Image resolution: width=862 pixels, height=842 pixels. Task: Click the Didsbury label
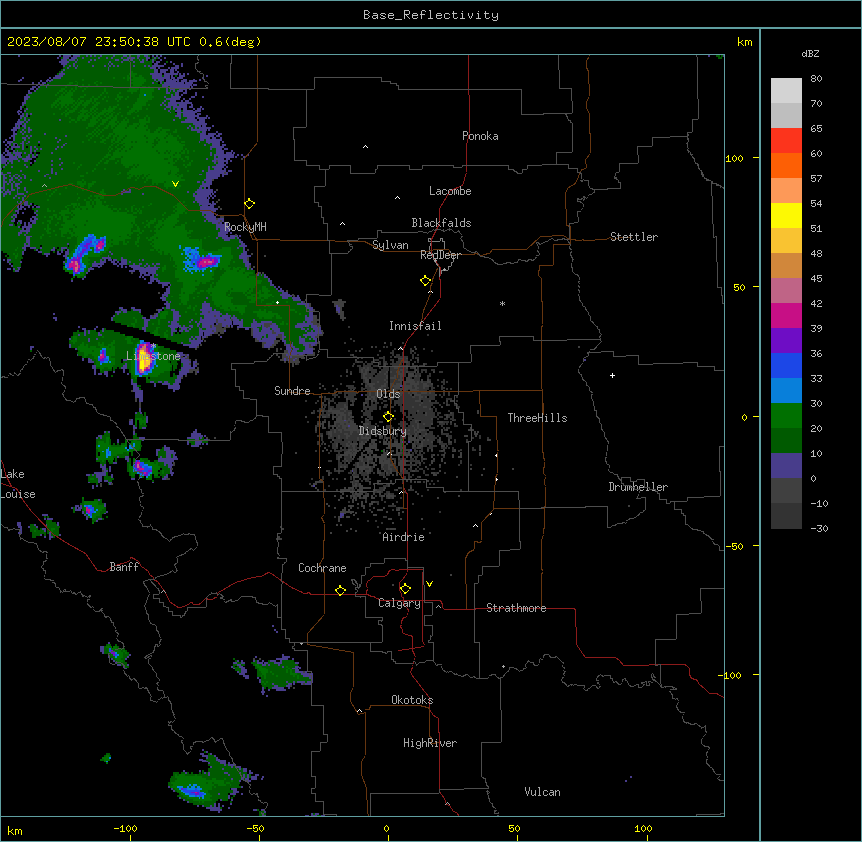[x=383, y=431]
